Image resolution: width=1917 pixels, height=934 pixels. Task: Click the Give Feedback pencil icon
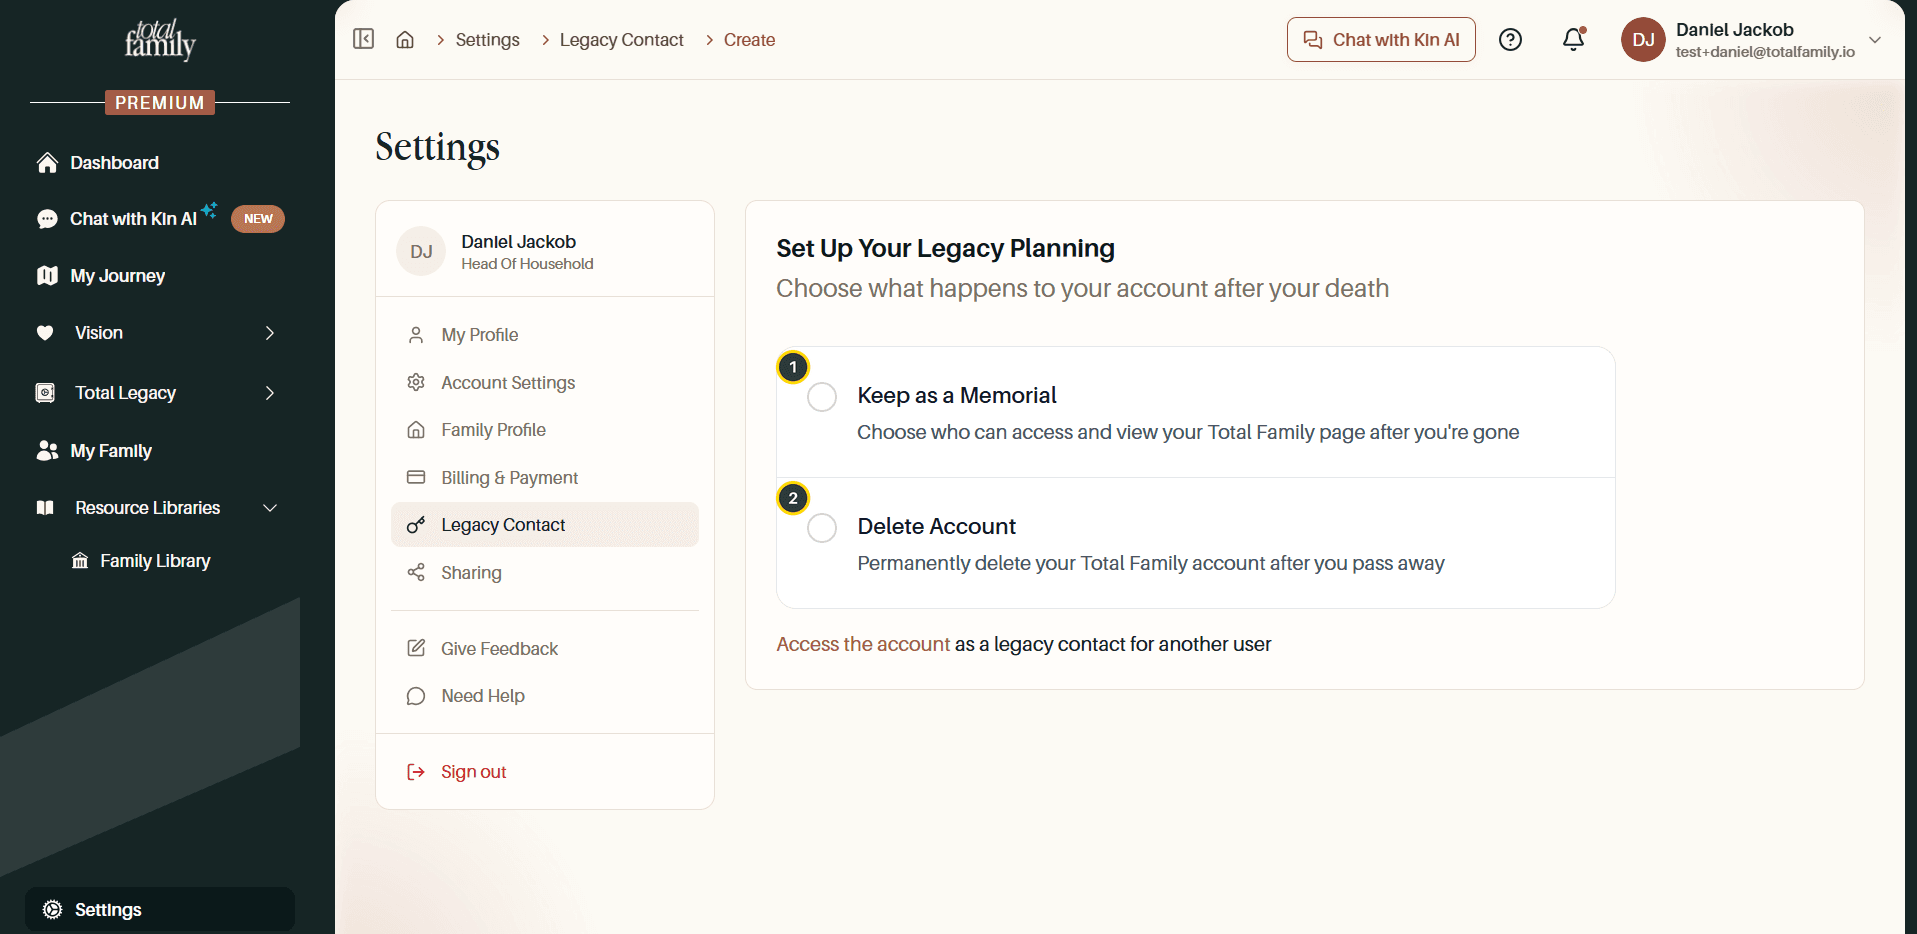416,648
